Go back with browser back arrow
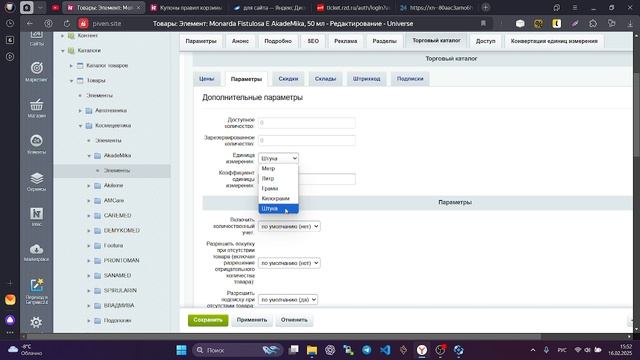The height and width of the screenshot is (360, 640). point(30,24)
